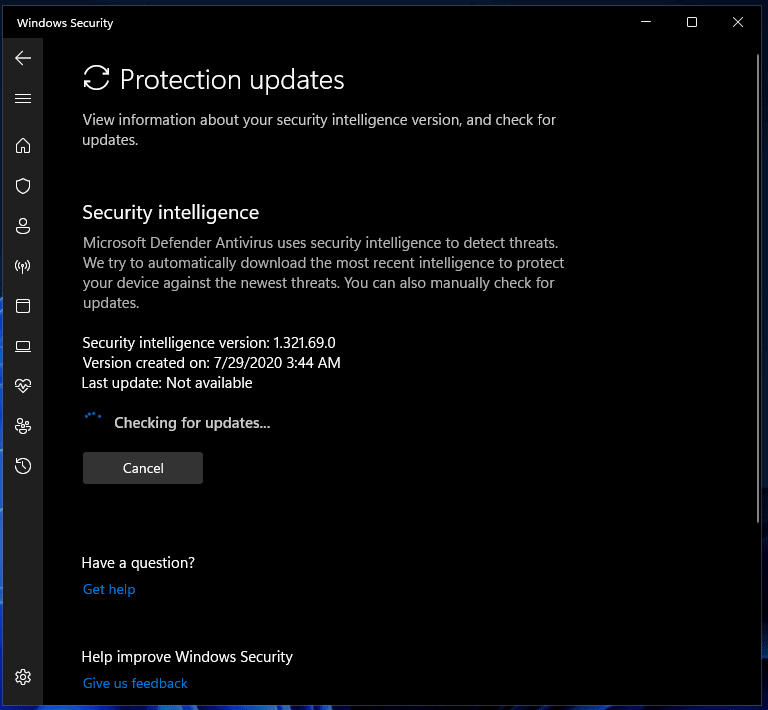Cancel the update check

pyautogui.click(x=143, y=468)
